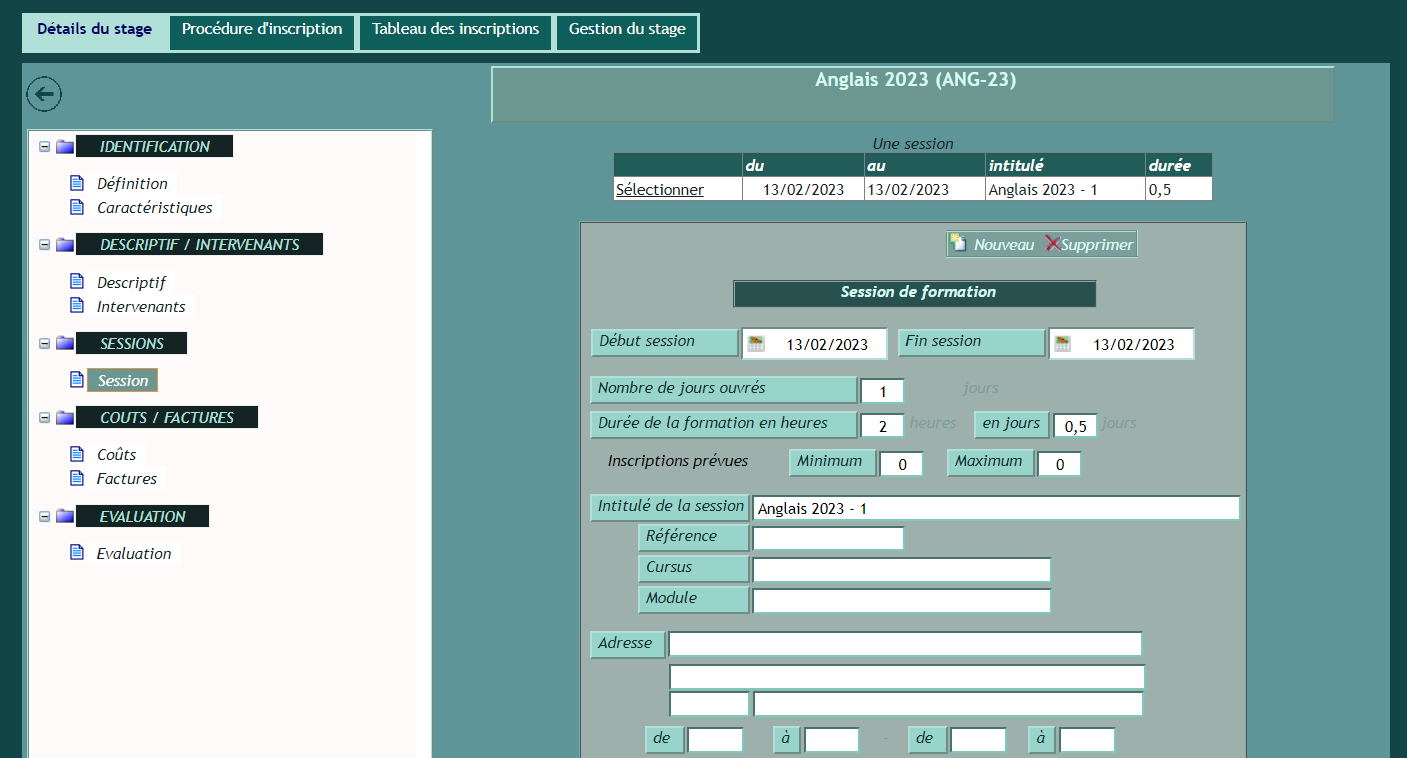Open the Tableau des inscriptions tab
Image resolution: width=1407 pixels, height=758 pixels.
455,30
